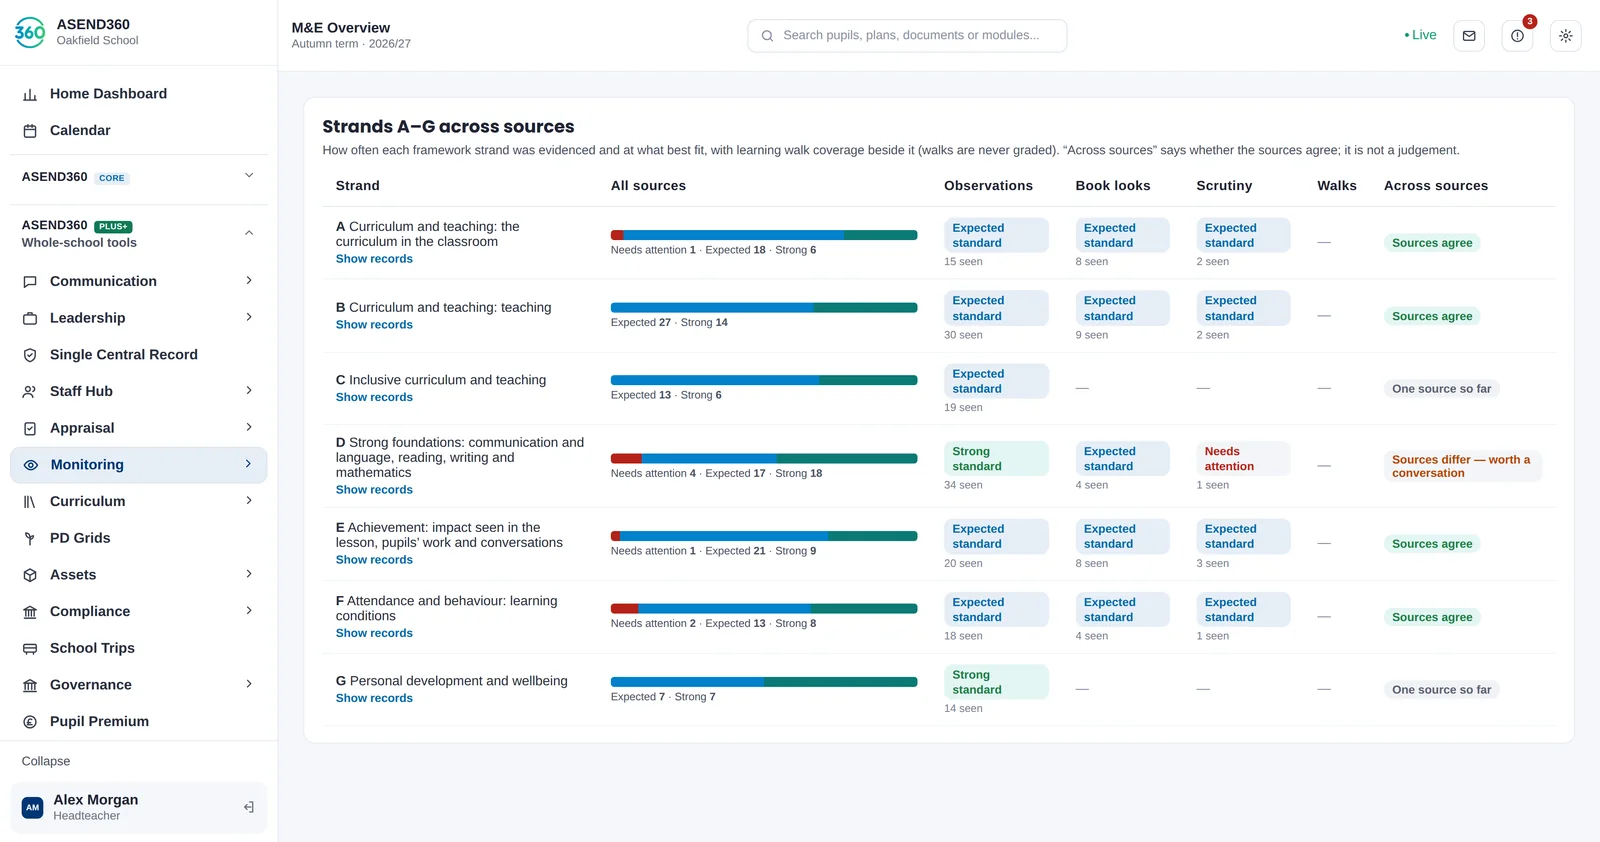Click the Appraisal checklist icon
This screenshot has height=842, width=1600.
pyautogui.click(x=30, y=428)
